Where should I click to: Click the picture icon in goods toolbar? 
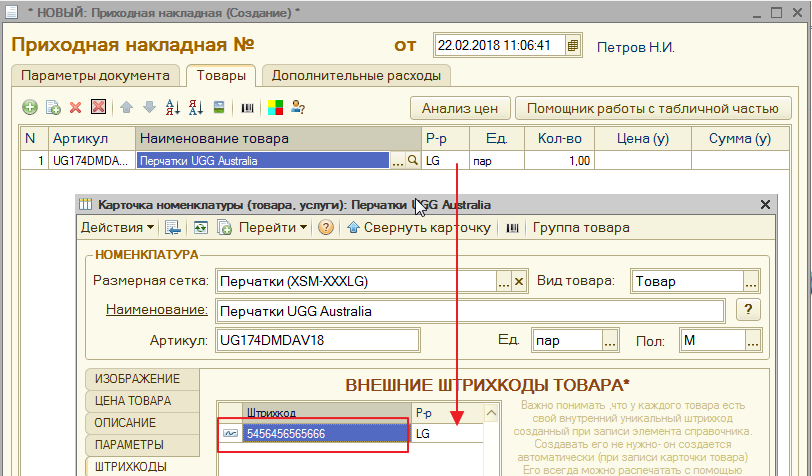[219, 108]
